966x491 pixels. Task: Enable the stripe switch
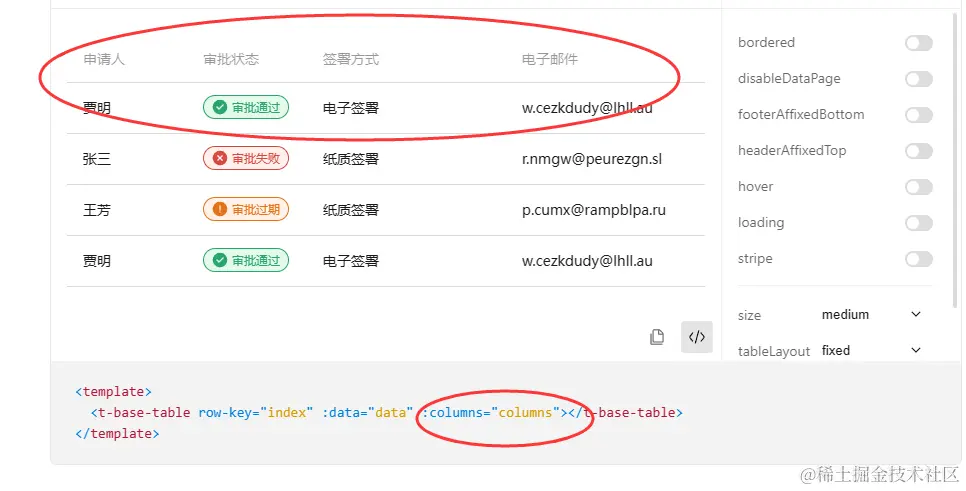point(919,259)
